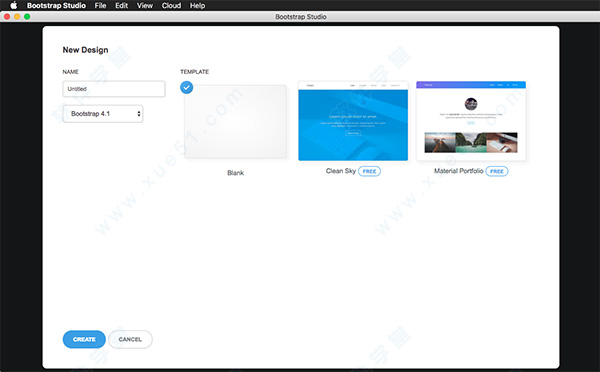The image size is (600, 372).
Task: Select the Blank template thumbnail
Action: tap(235, 121)
